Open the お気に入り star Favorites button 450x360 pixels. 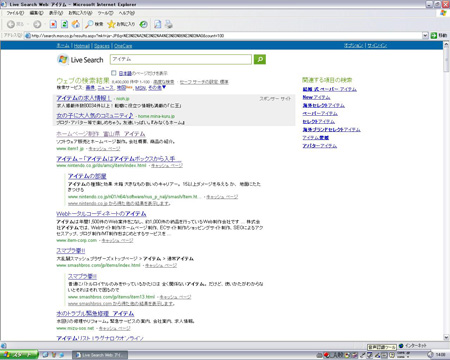[x=121, y=24]
